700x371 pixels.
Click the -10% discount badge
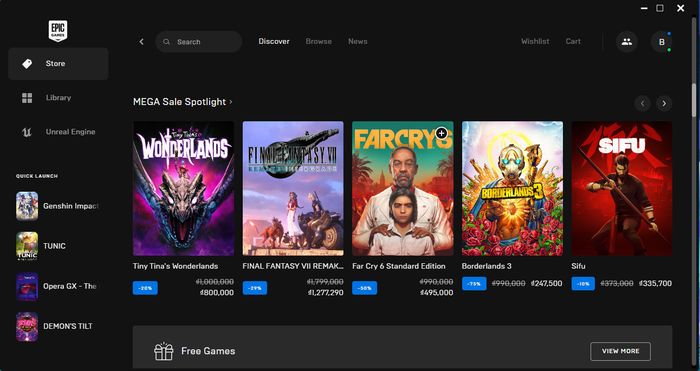[583, 283]
